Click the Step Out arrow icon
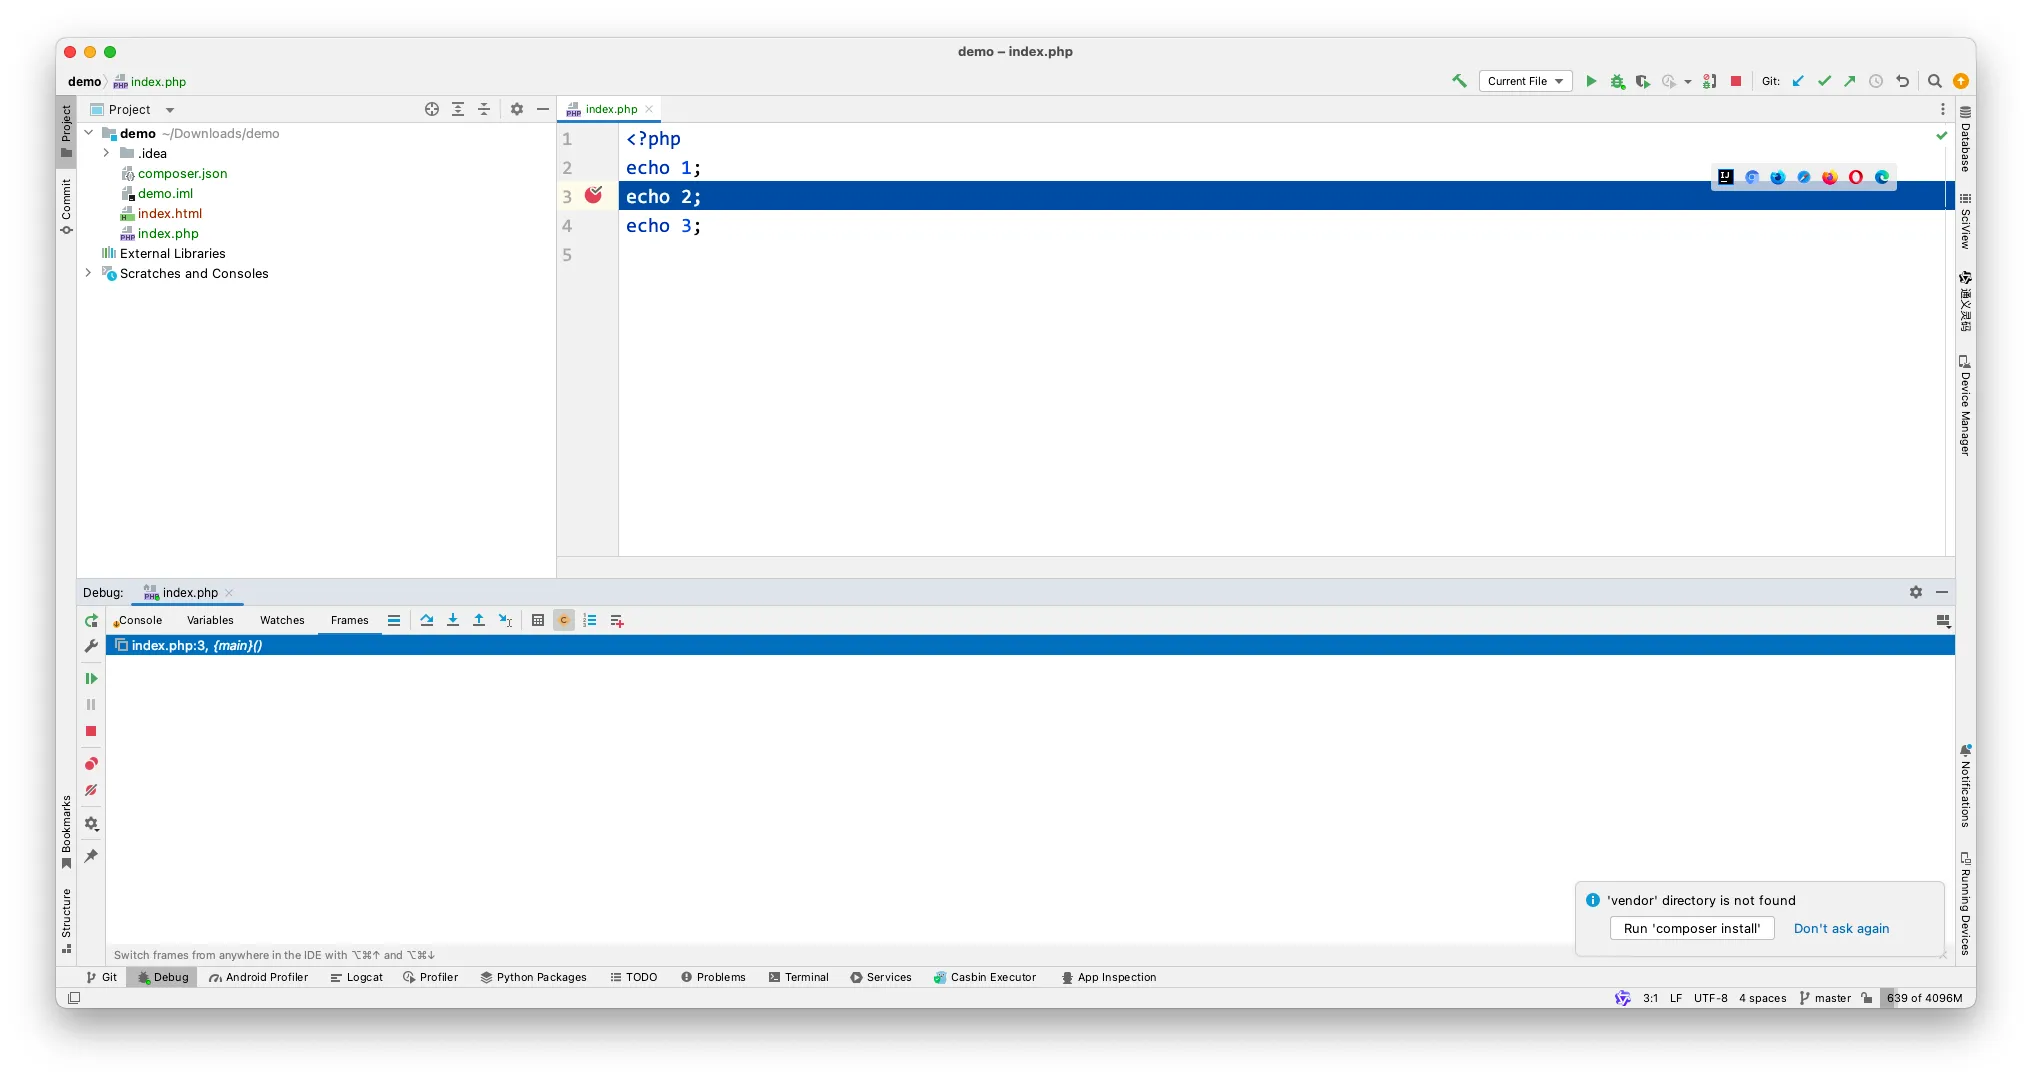Viewport: 2032px width, 1082px height. (479, 620)
